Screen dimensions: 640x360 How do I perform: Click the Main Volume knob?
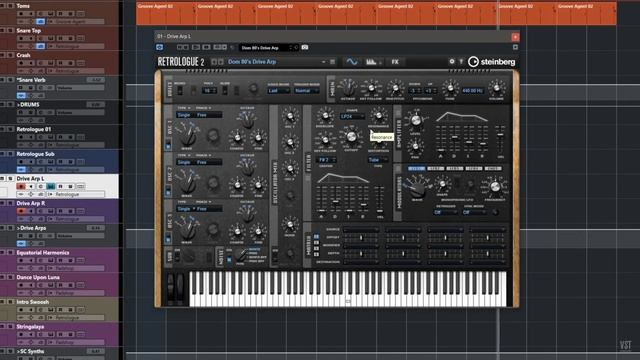[x=496, y=88]
